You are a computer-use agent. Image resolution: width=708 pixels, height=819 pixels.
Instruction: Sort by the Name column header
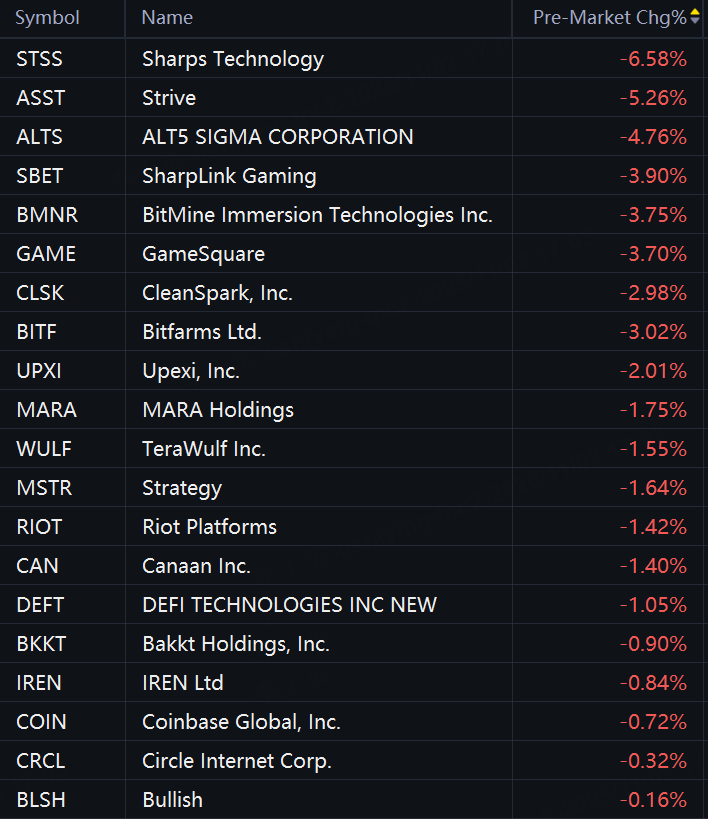(x=167, y=18)
